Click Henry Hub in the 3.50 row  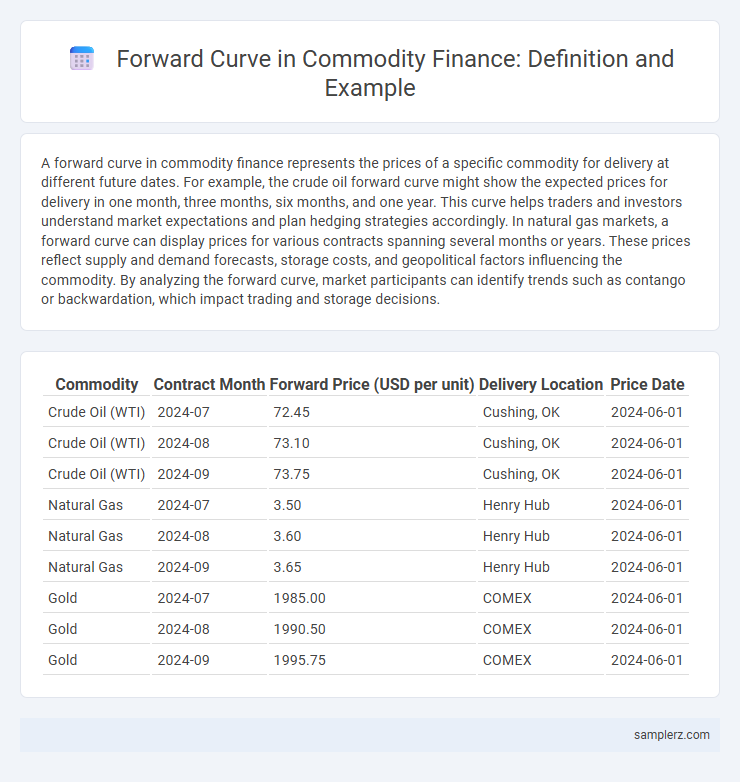tap(516, 505)
